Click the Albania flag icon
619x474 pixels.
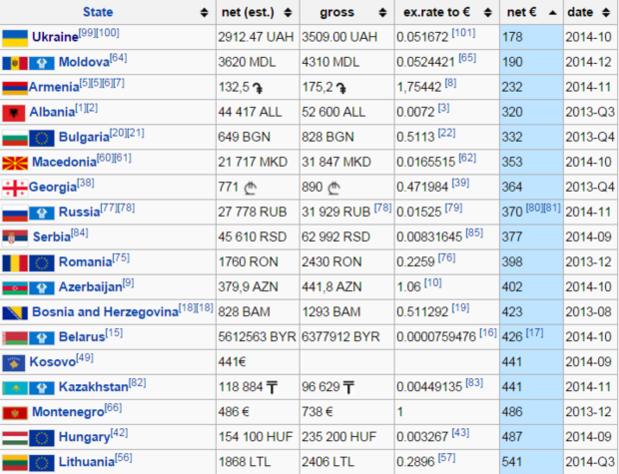(x=14, y=113)
